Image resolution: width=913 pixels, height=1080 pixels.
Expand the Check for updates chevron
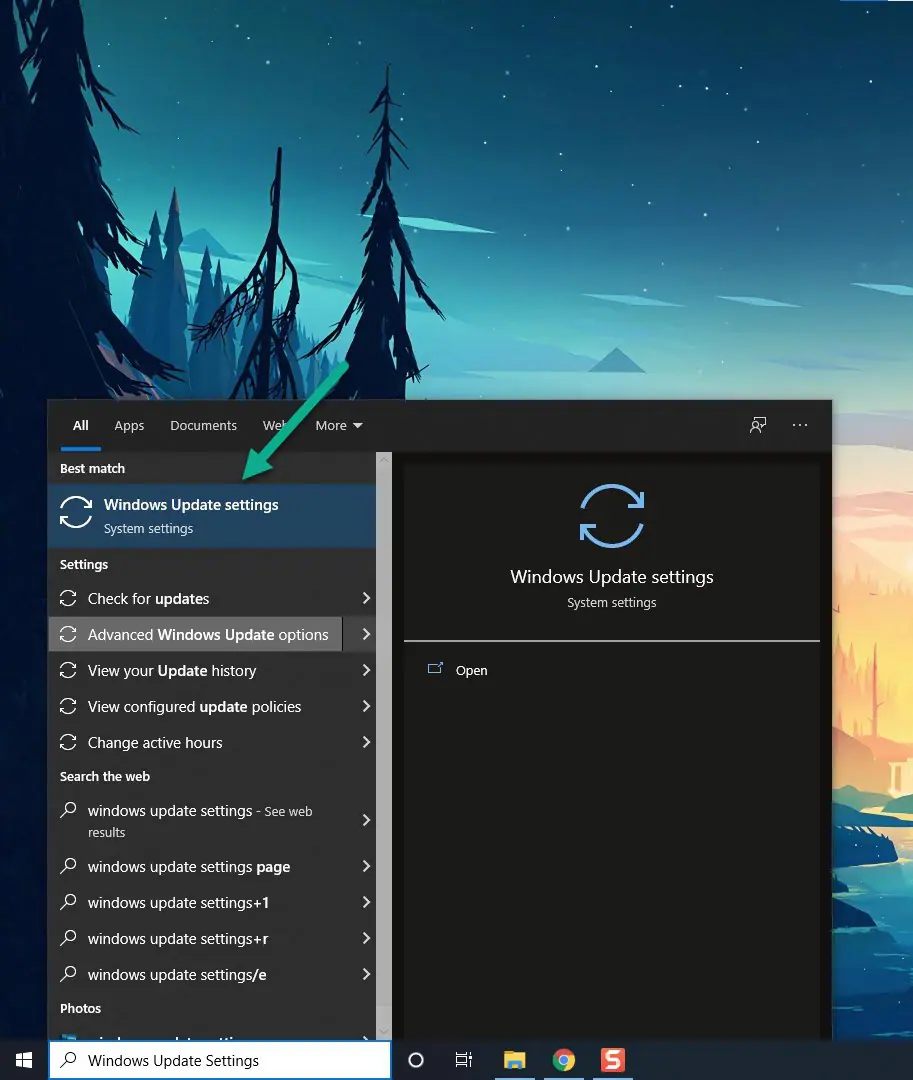tap(366, 599)
